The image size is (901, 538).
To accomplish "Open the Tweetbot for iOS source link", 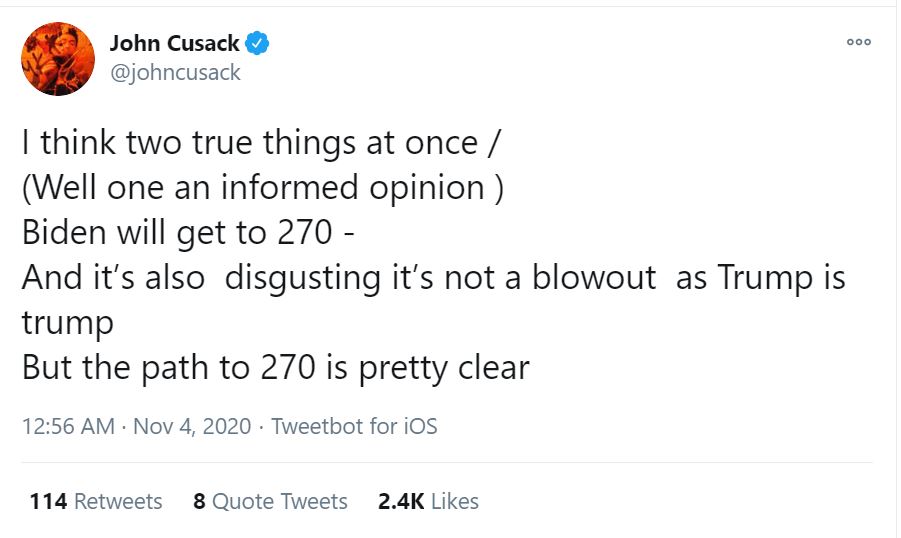I will click(x=354, y=426).
